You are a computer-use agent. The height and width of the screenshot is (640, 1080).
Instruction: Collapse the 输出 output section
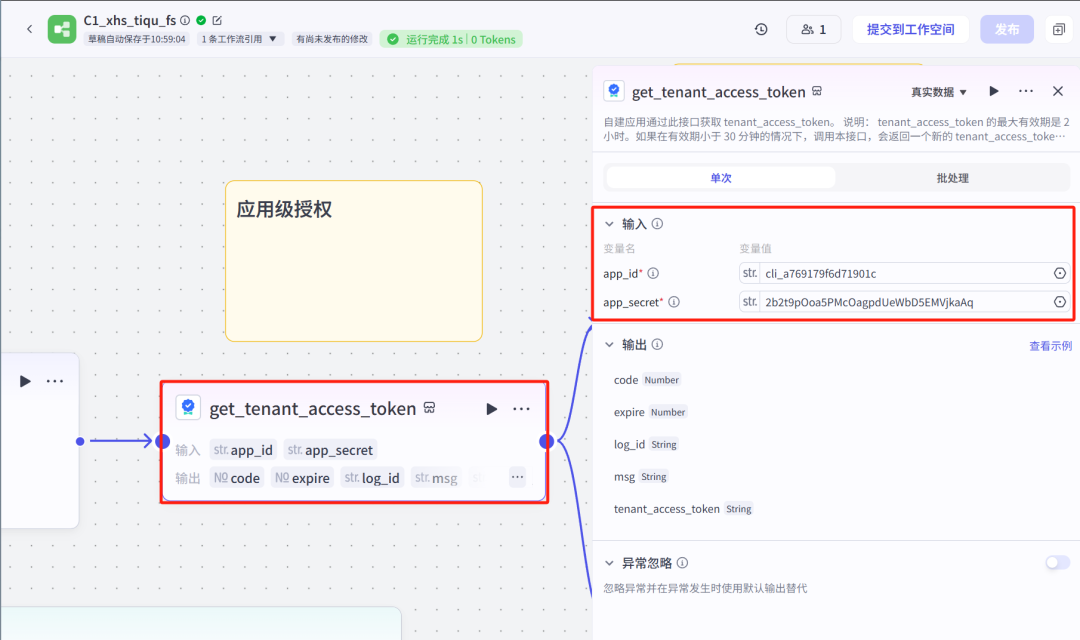(x=611, y=343)
